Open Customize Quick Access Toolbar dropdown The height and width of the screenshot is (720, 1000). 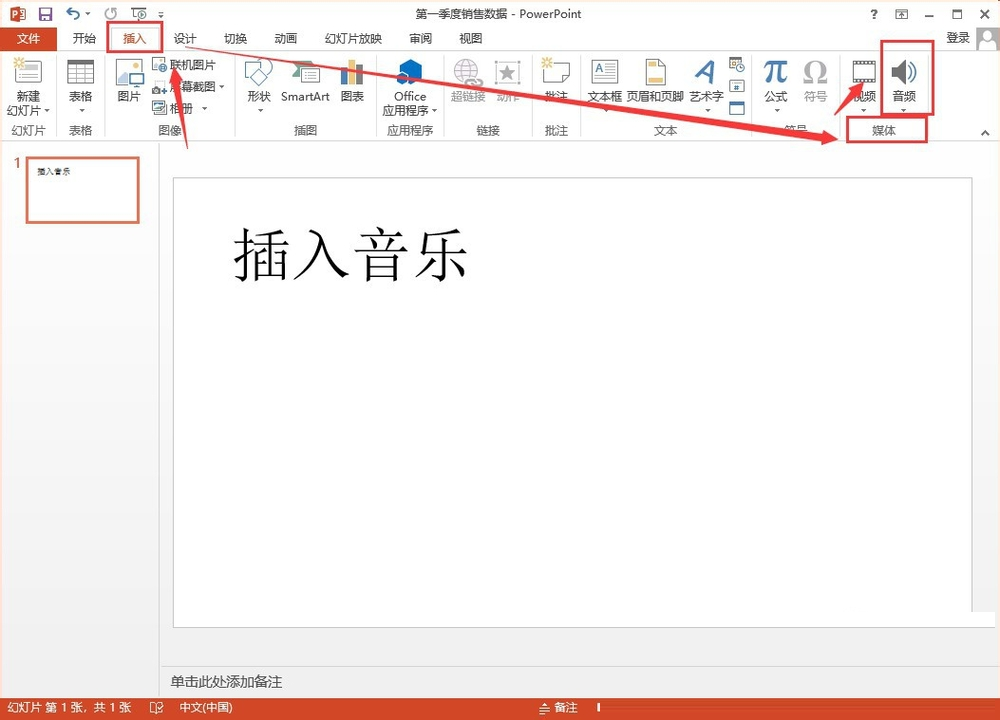tap(161, 14)
